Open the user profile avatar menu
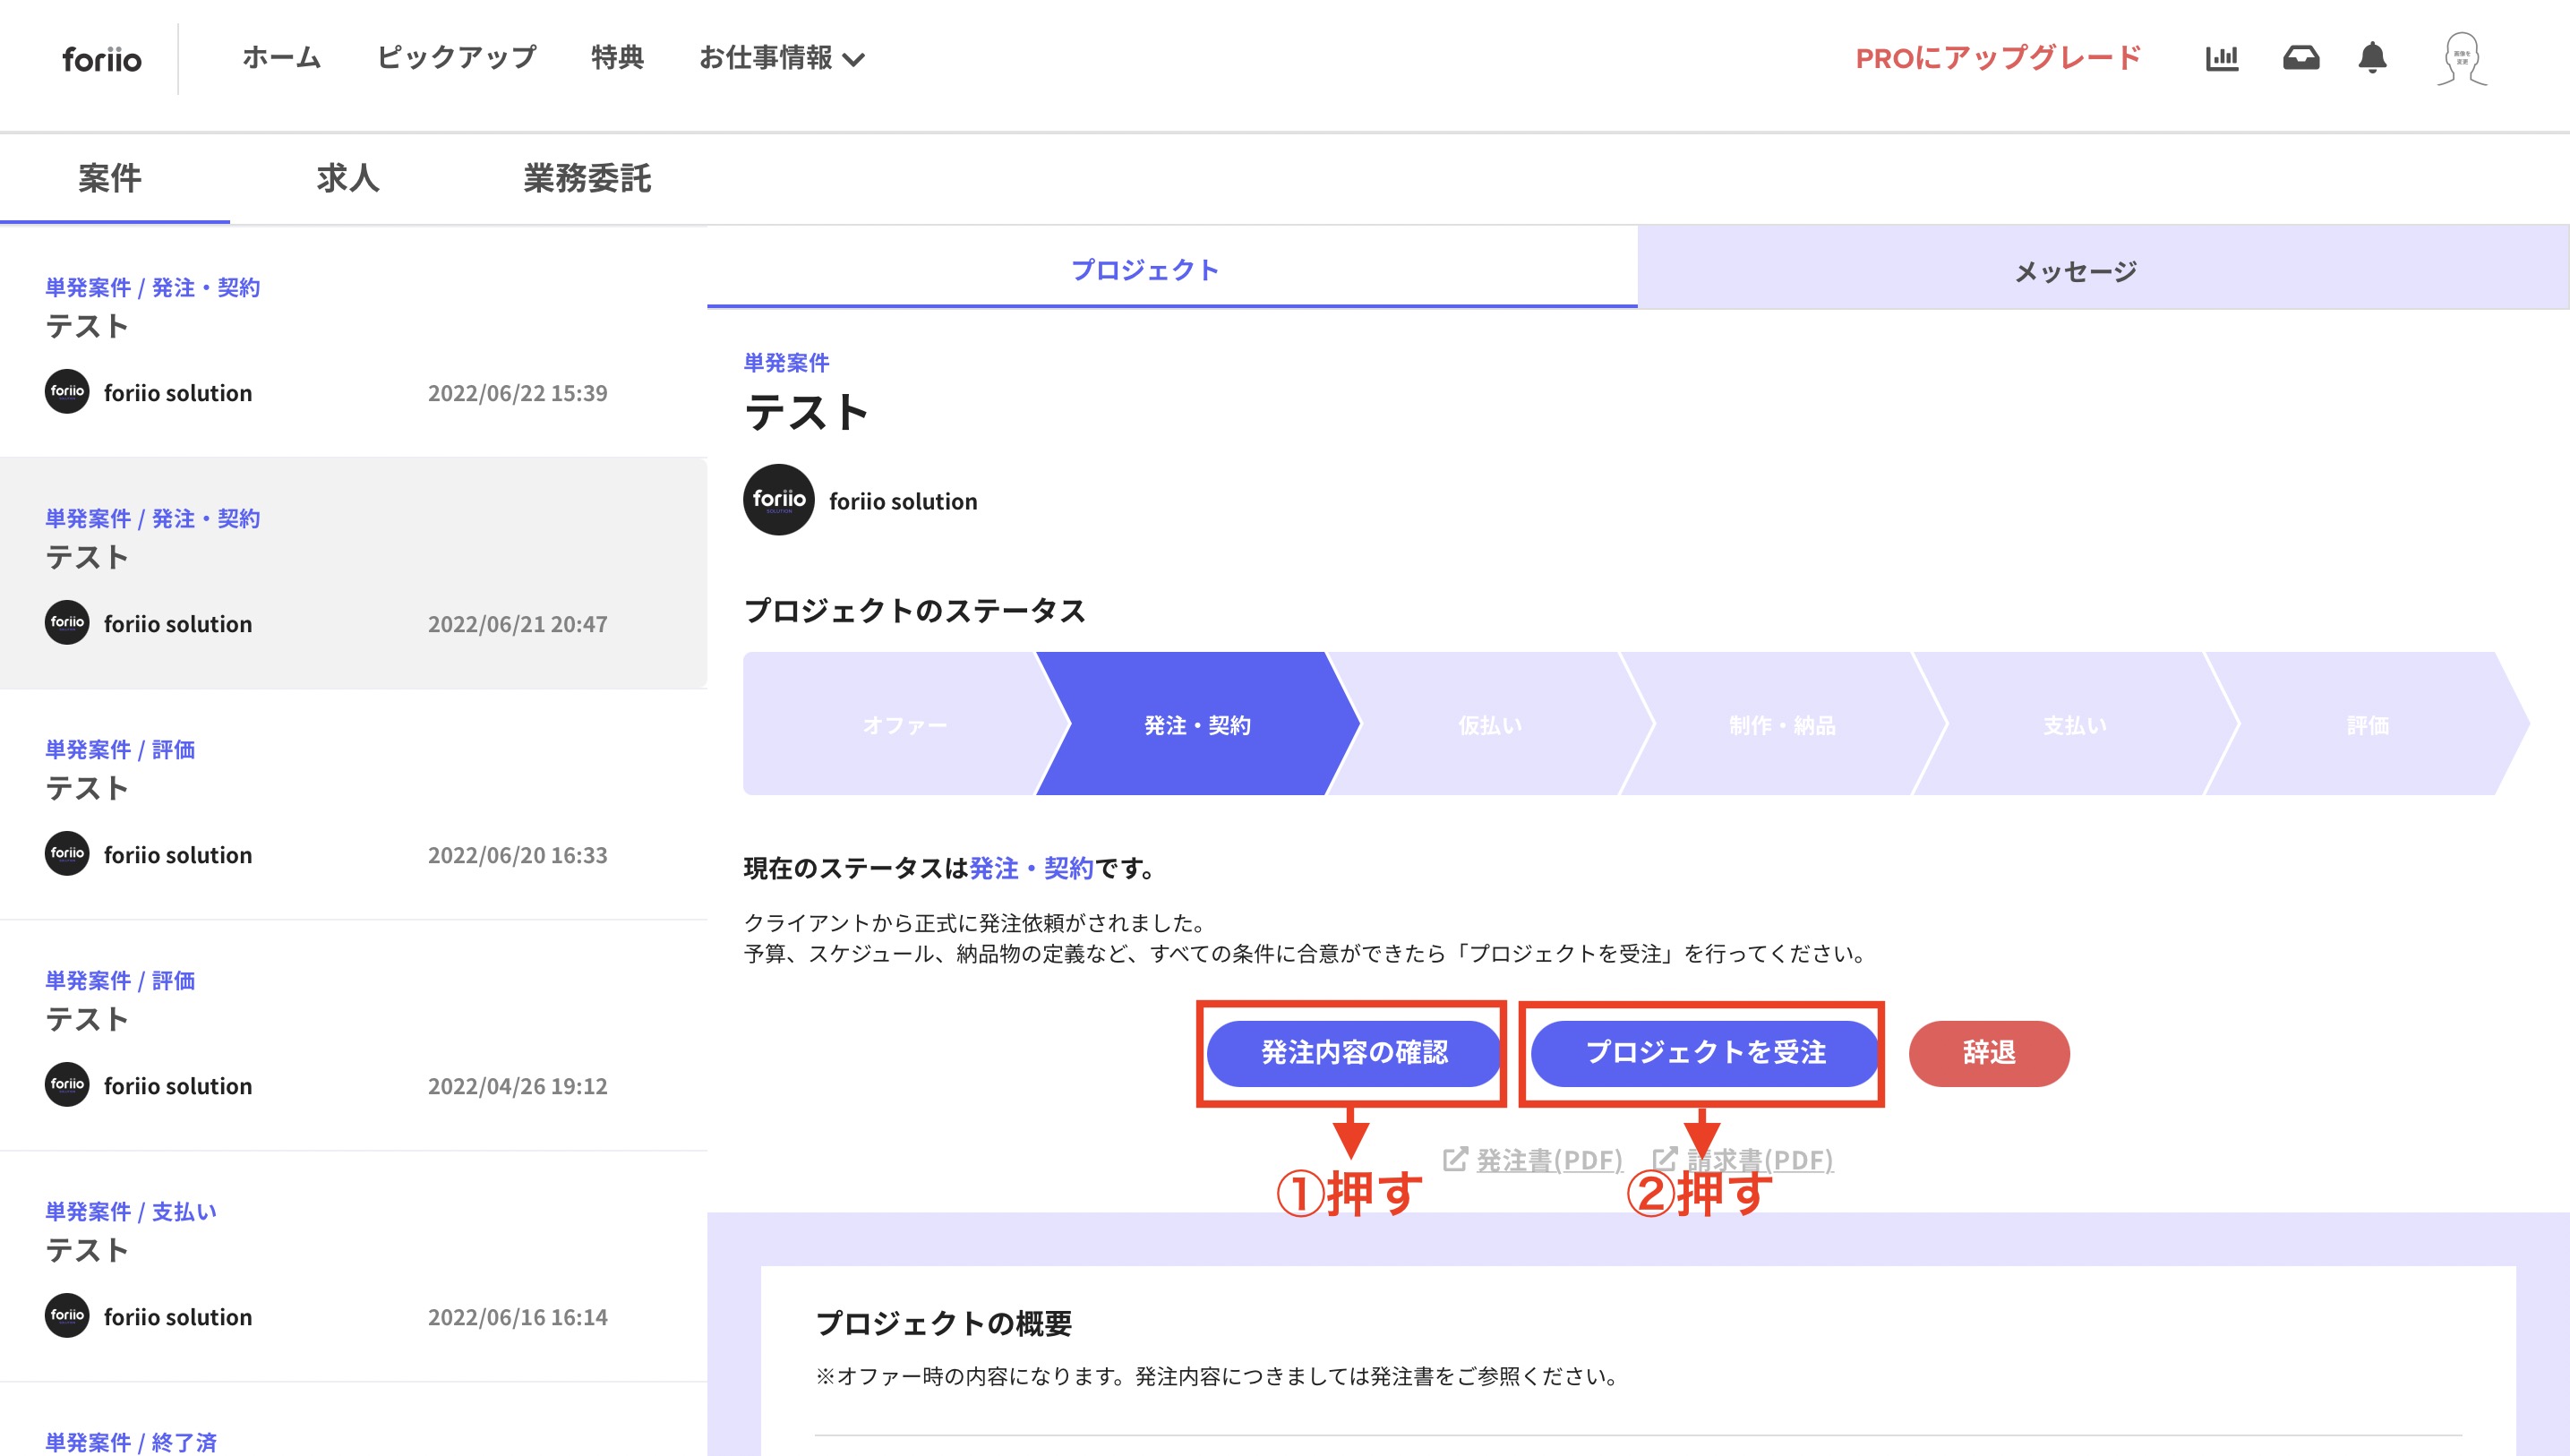Screen dimensions: 2570x1456 (2462, 59)
